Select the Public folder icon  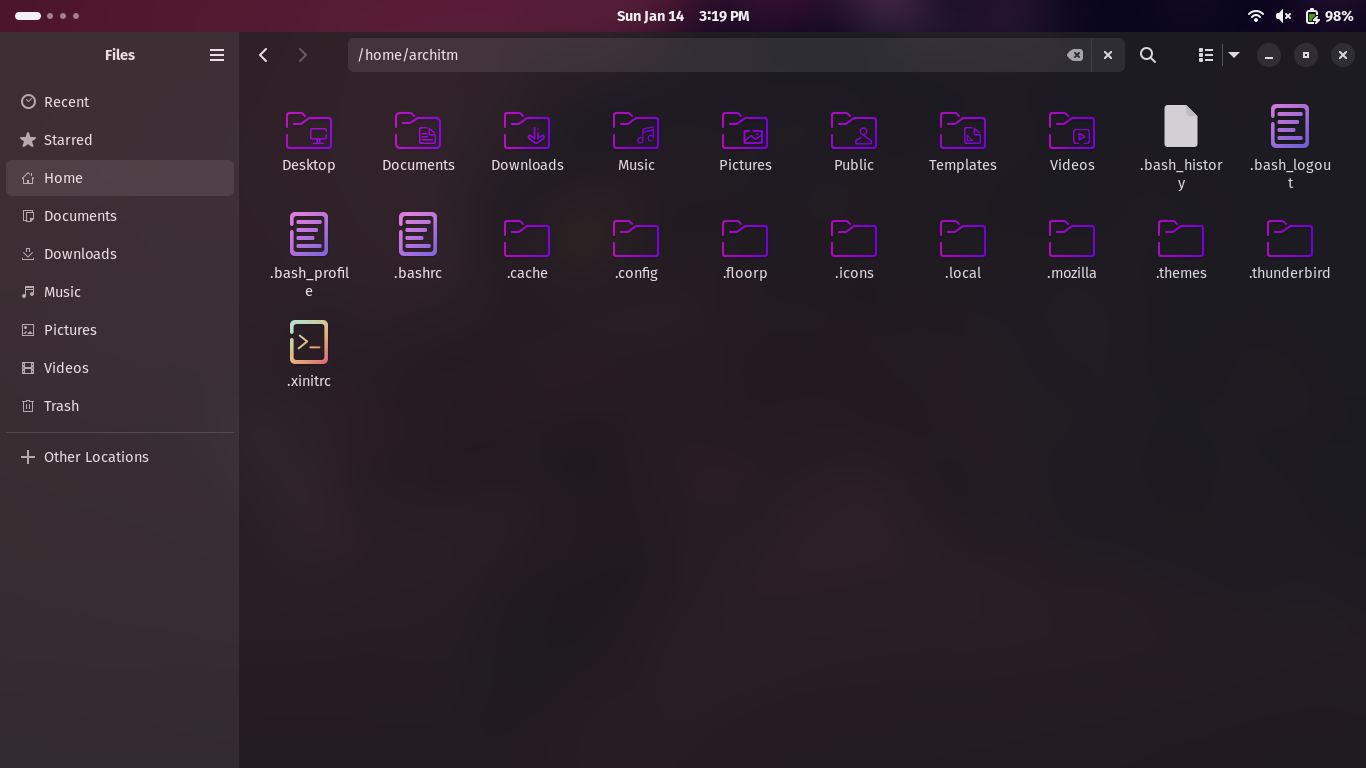click(854, 130)
